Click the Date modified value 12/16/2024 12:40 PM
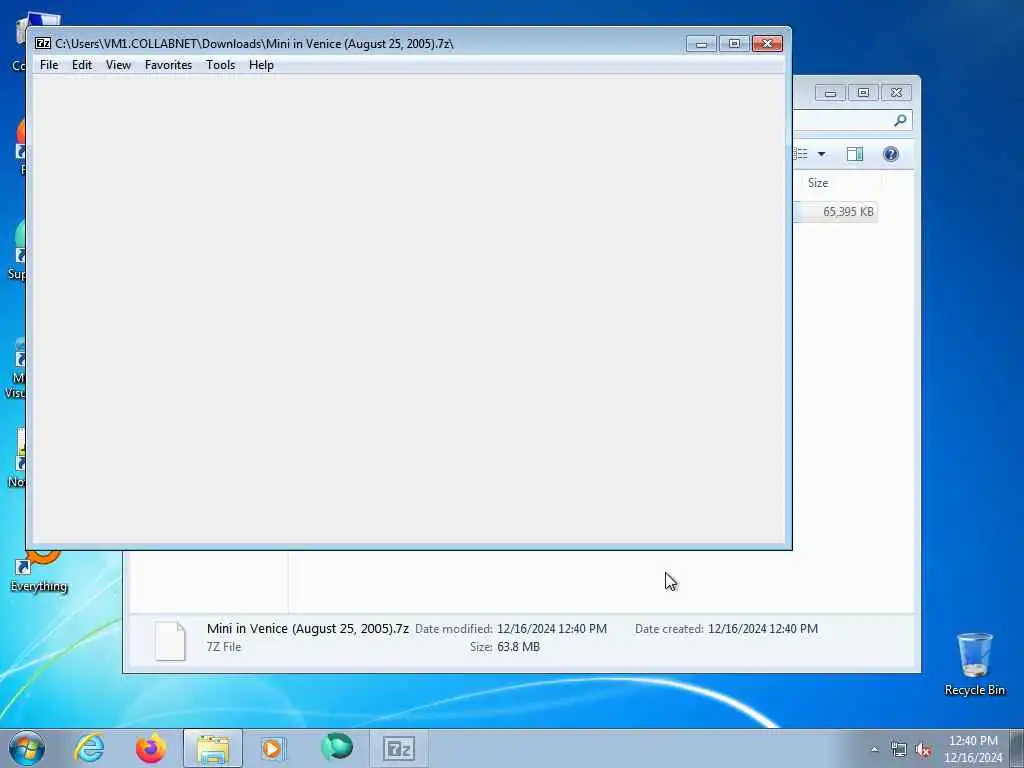 tap(552, 628)
